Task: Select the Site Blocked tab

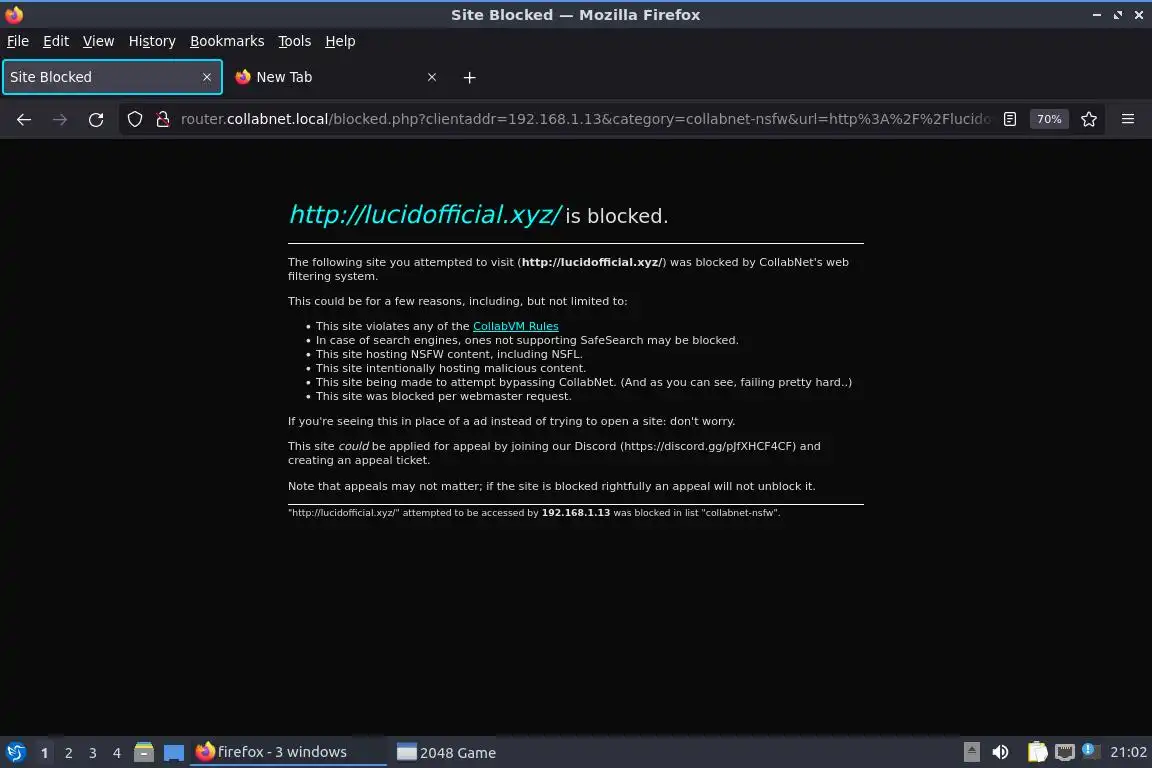Action: [112, 77]
